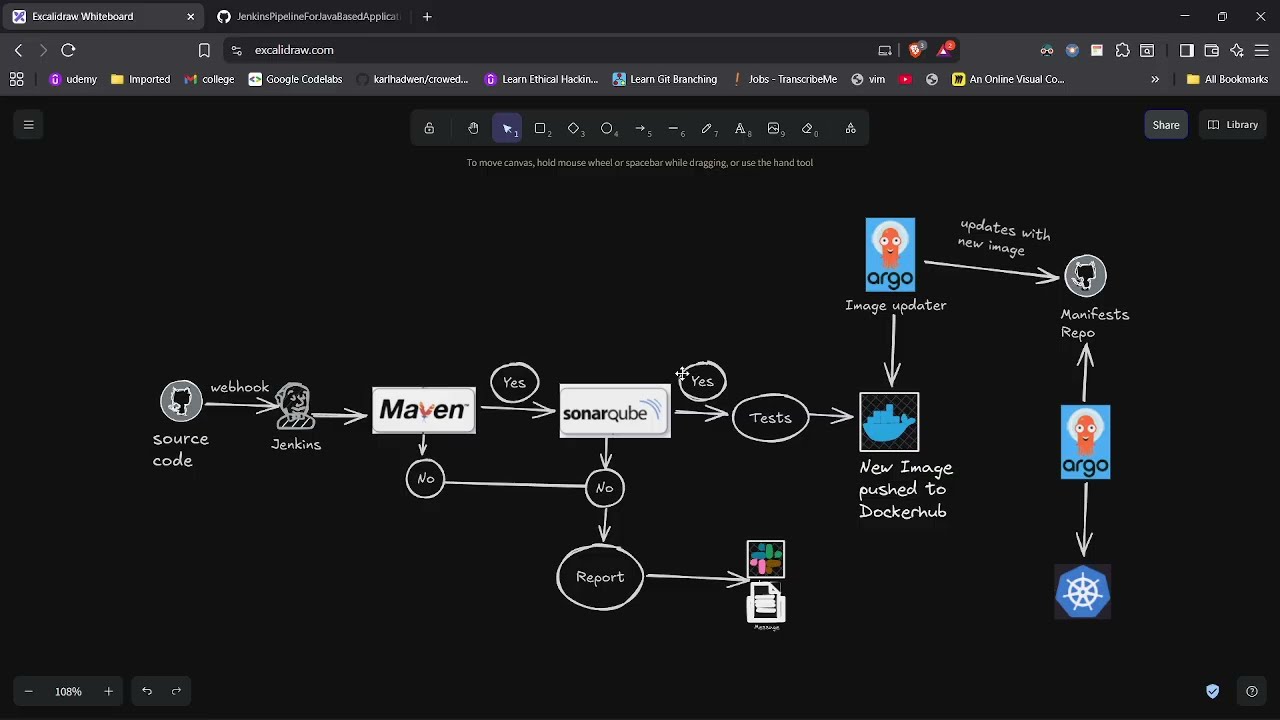Open the udemy bookmark
The image size is (1280, 720).
tap(73, 79)
